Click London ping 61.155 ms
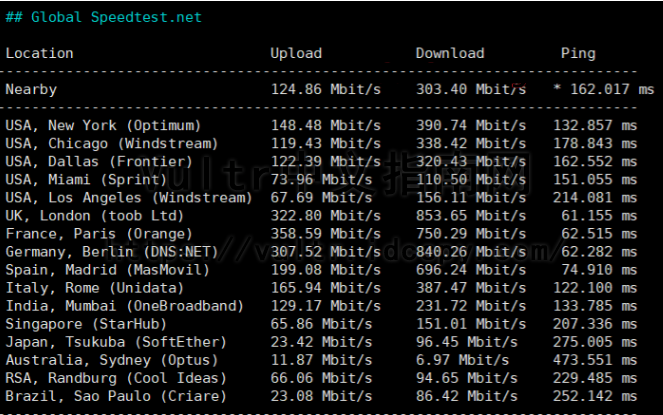The width and height of the screenshot is (663, 415). [x=599, y=216]
